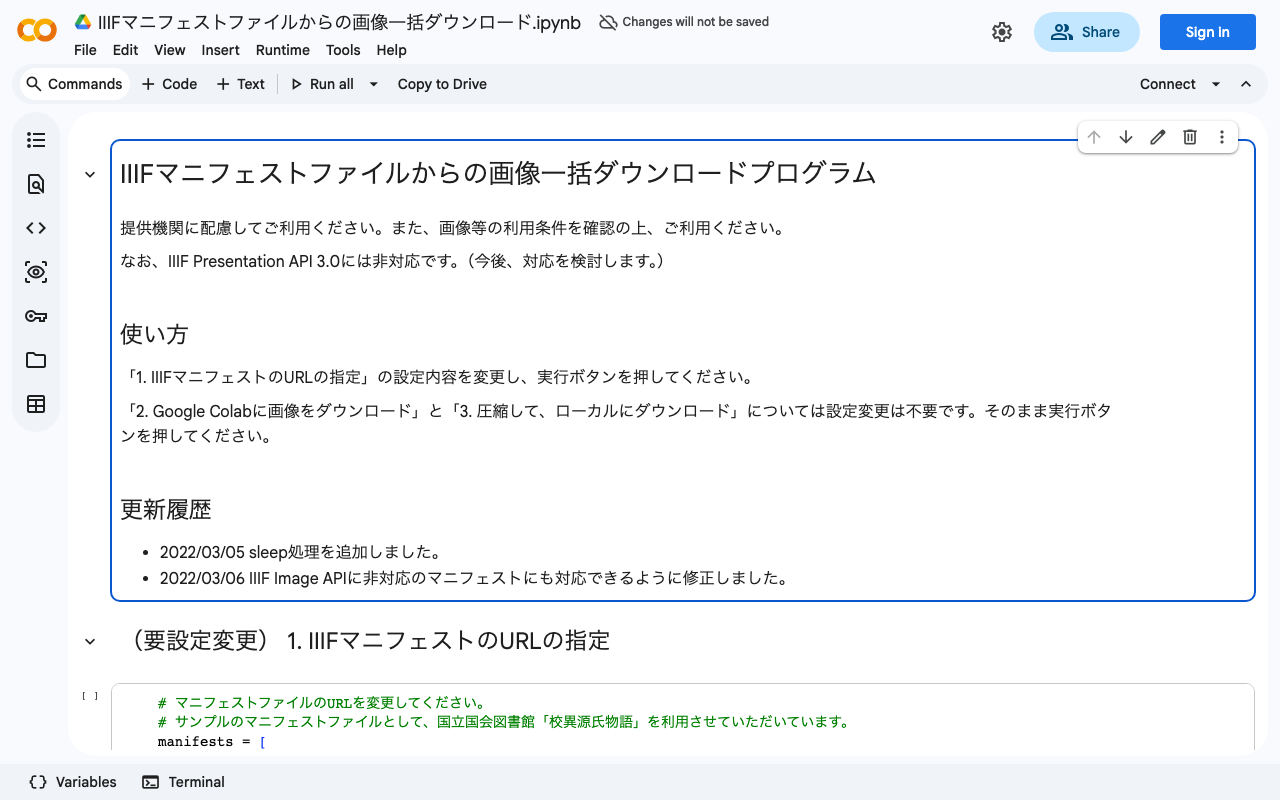The height and width of the screenshot is (800, 1280).
Task: Collapse the IIIF manifest URL section
Action: 90,641
